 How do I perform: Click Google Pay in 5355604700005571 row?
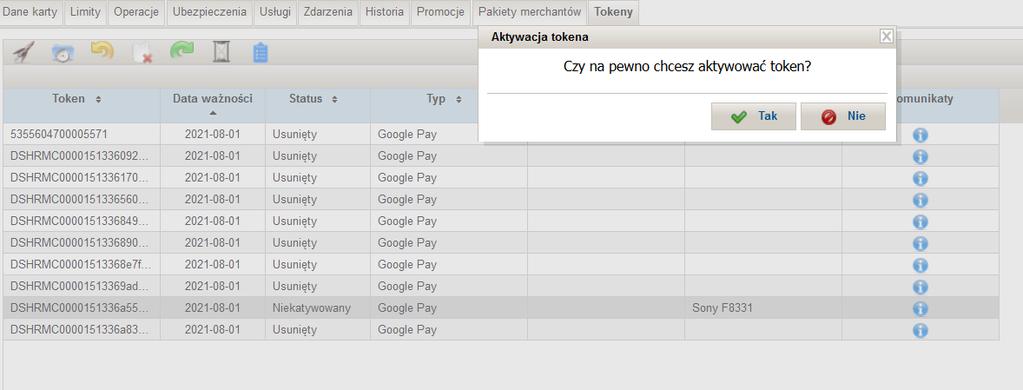point(449,134)
